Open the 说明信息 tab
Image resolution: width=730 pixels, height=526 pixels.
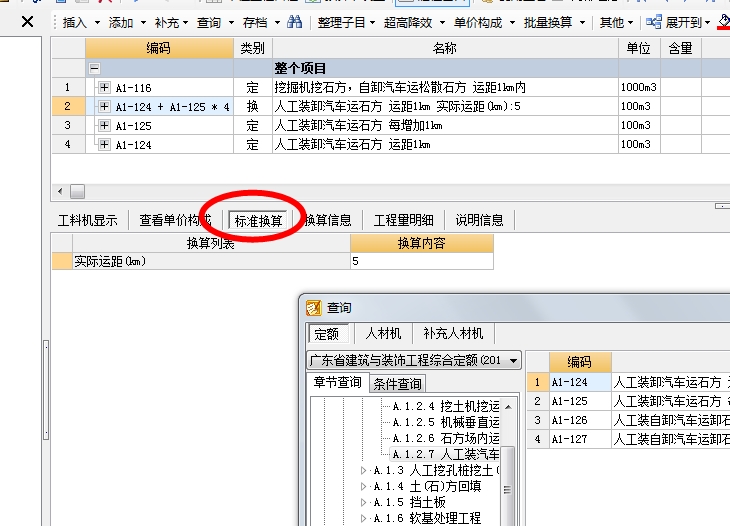(x=480, y=220)
